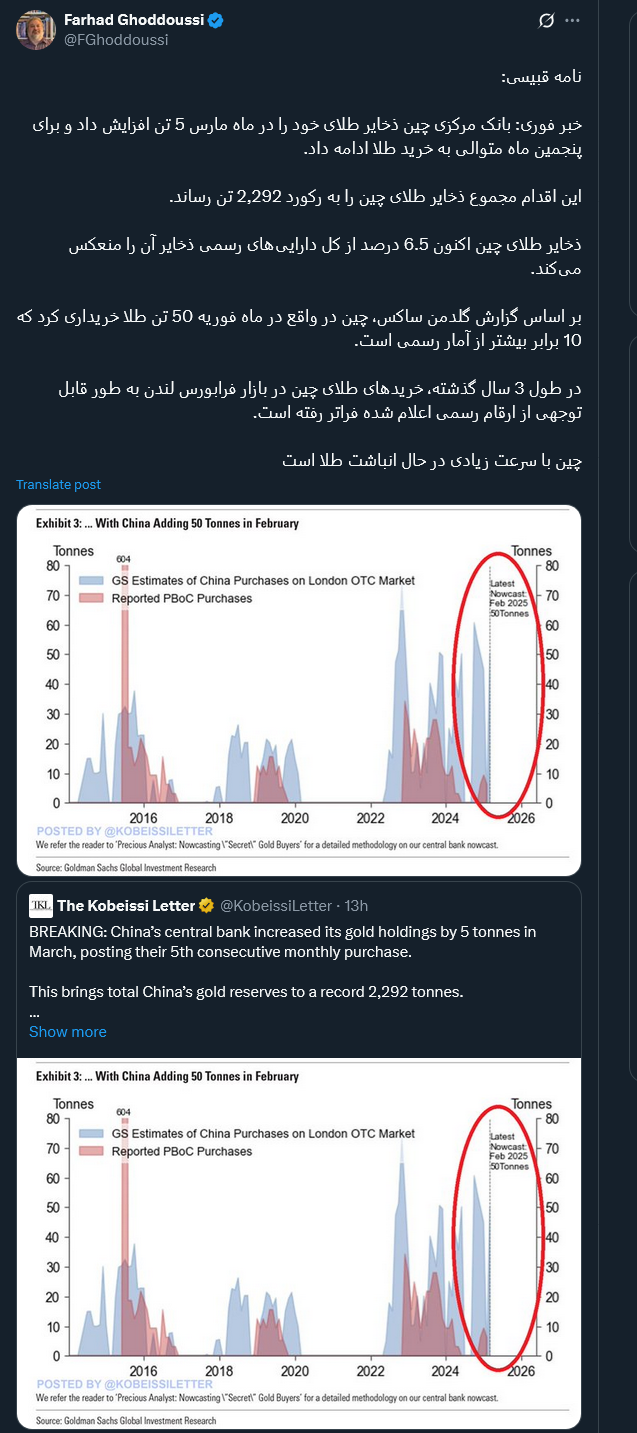Expand the quoted tweet with Show more

coord(68,1031)
